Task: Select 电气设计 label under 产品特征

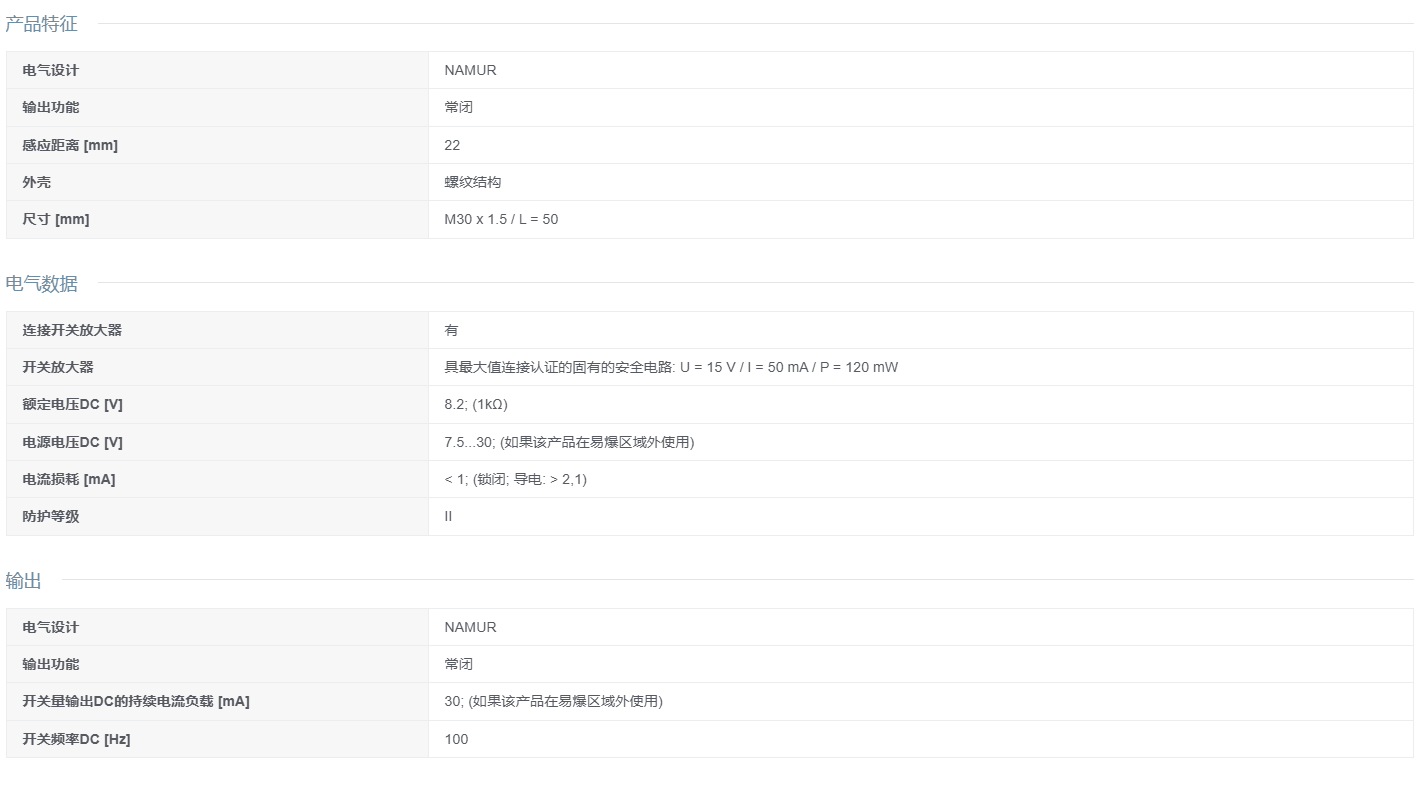Action: 51,70
